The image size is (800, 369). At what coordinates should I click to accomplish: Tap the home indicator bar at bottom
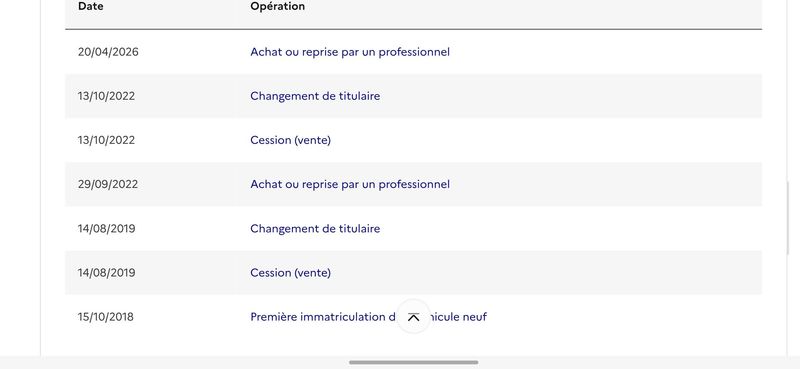[414, 362]
